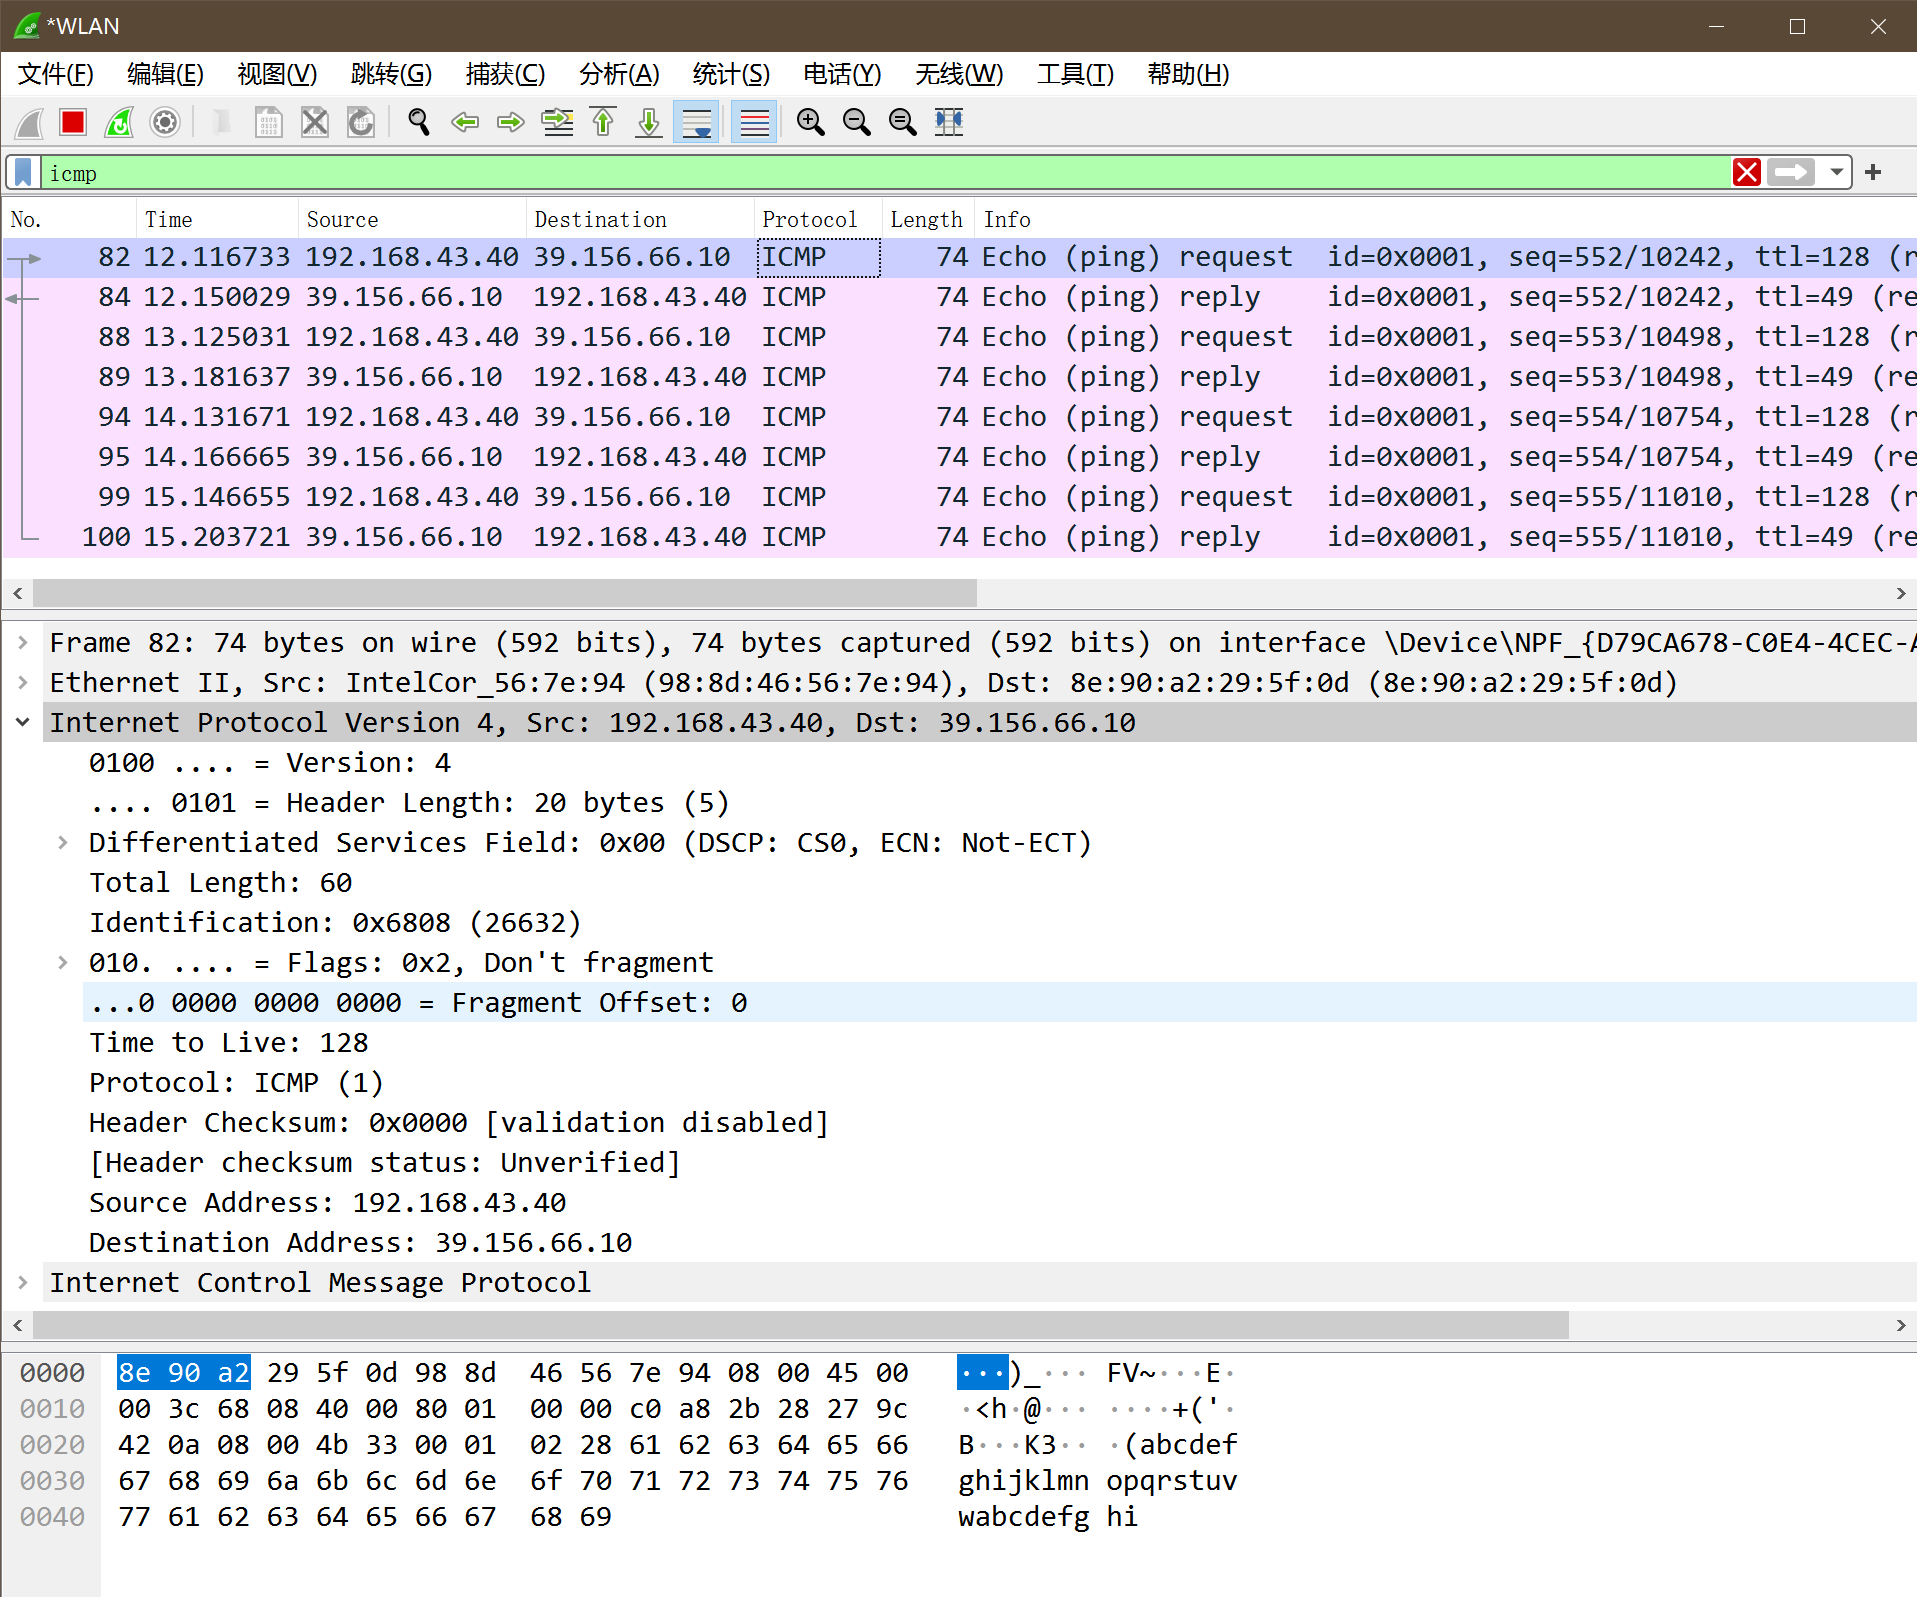Find a packet with magnifier icon

419,122
